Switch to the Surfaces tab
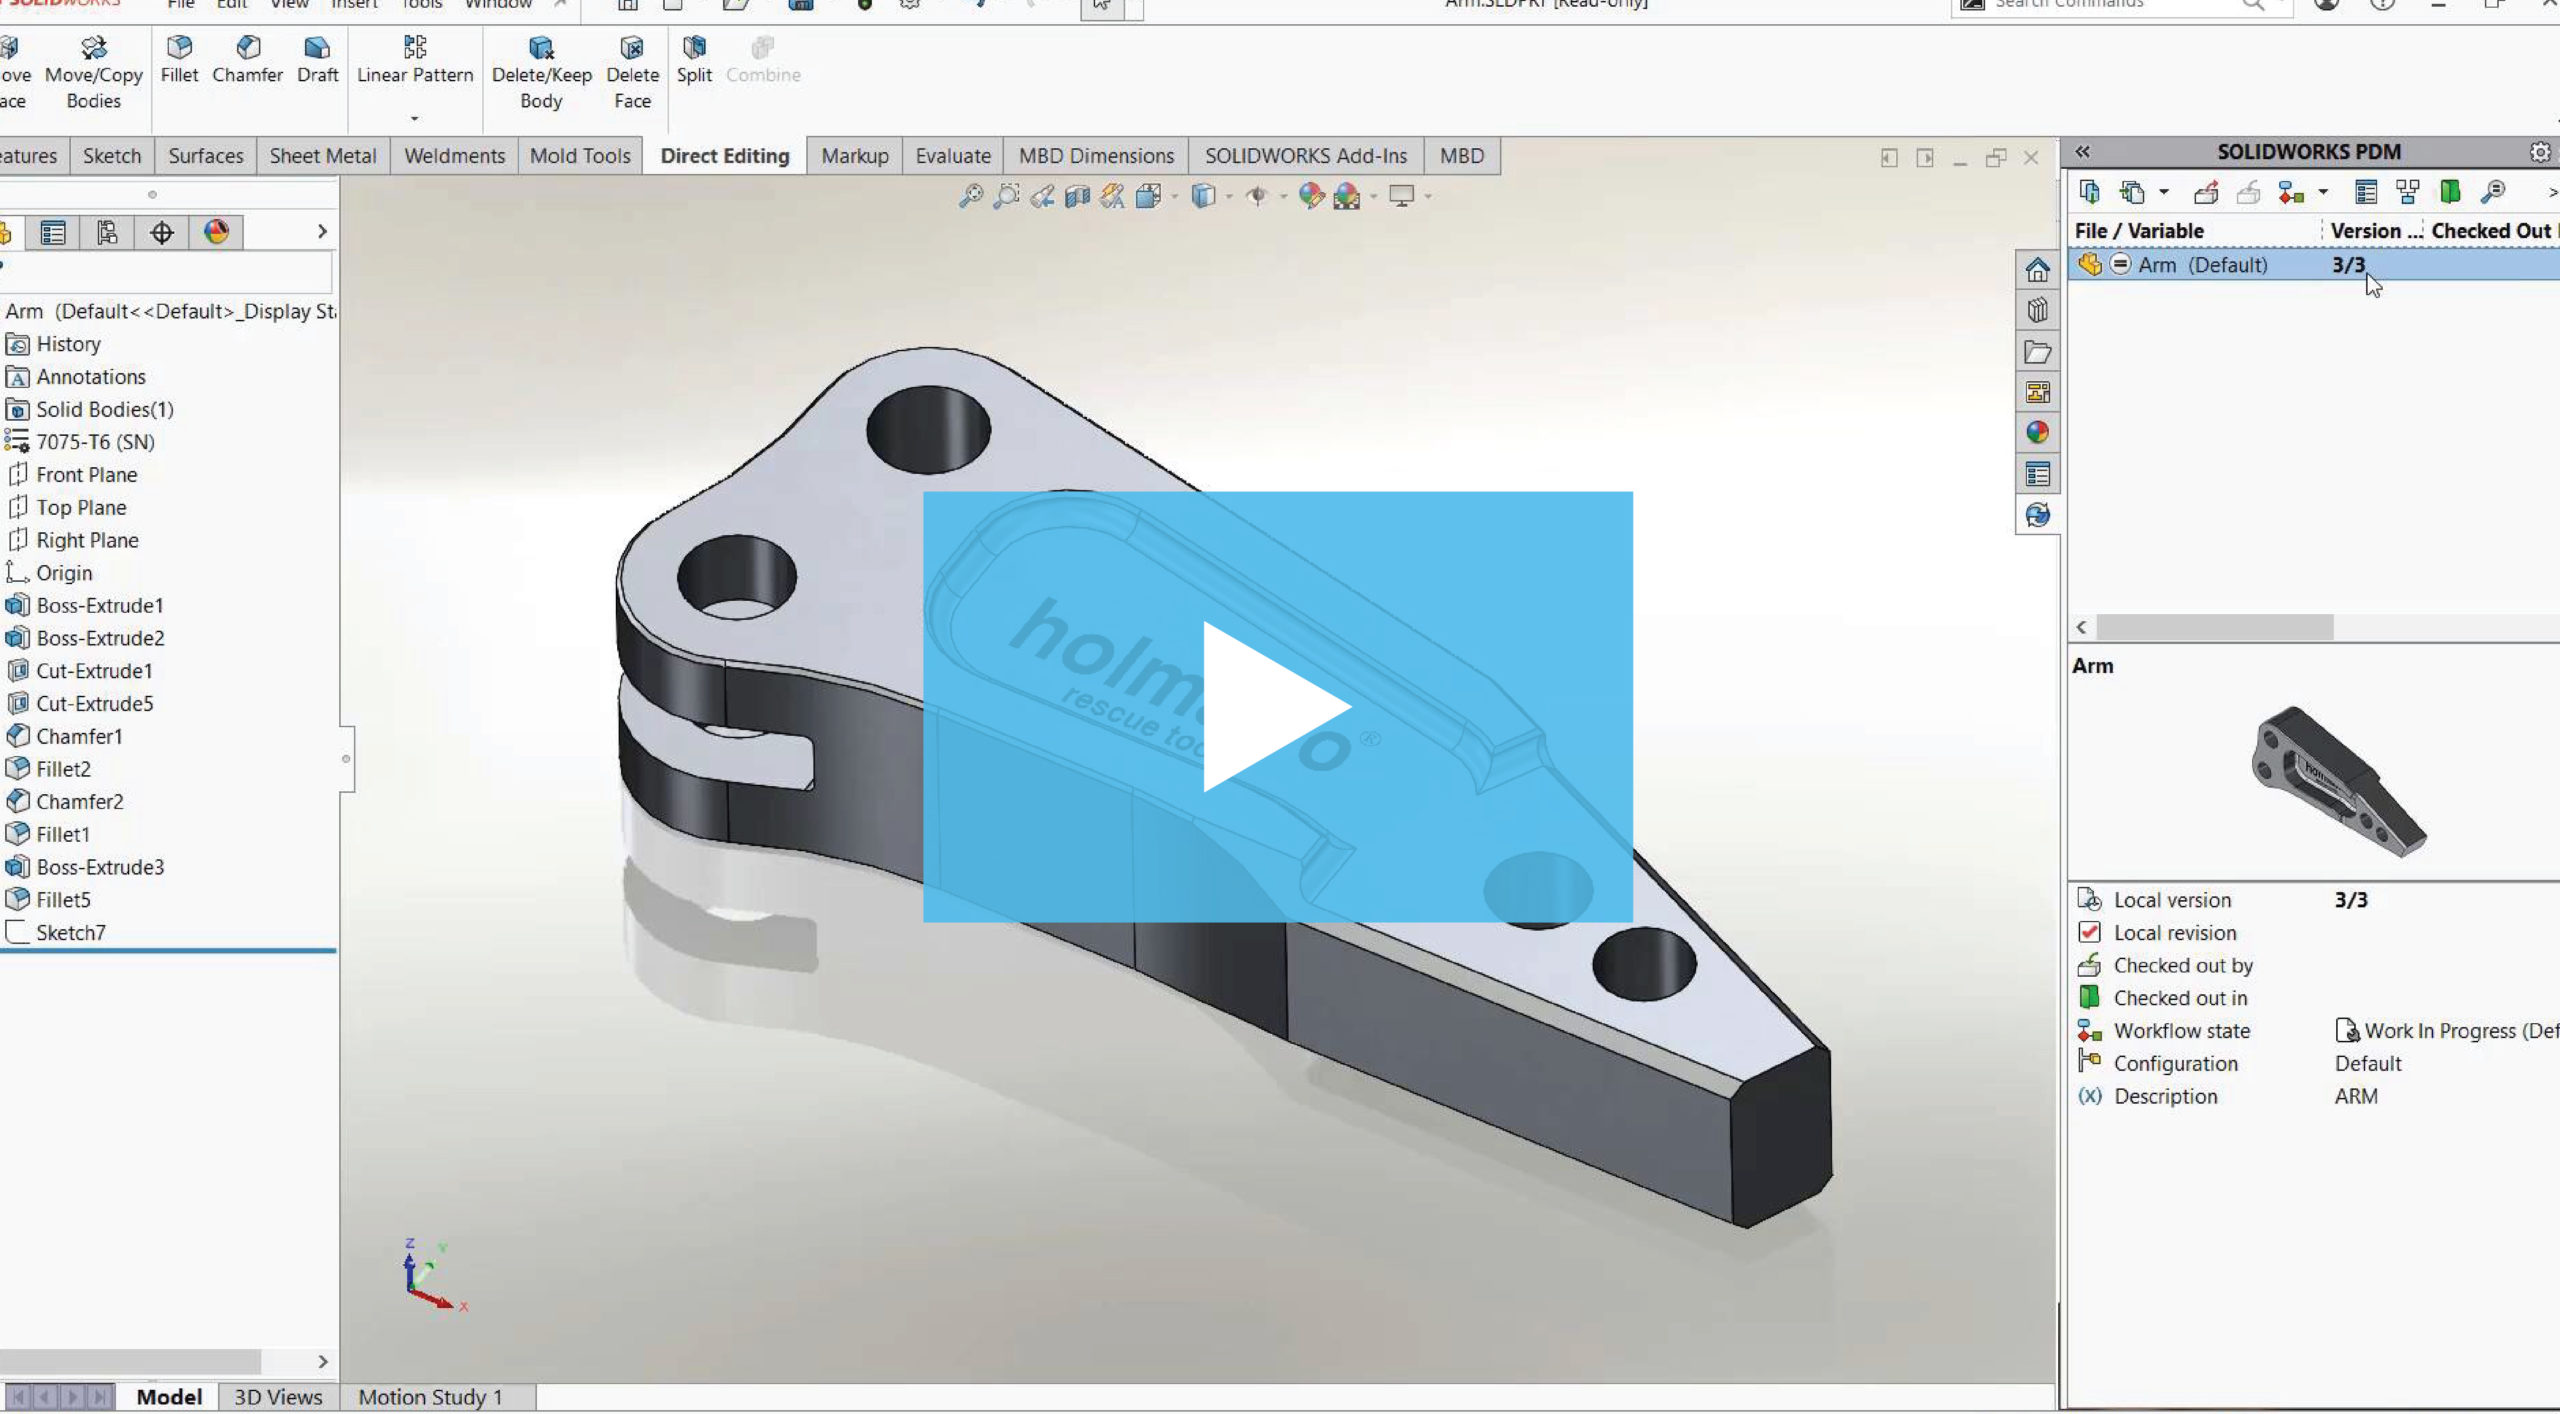Viewport: 2560px width, 1414px height. [x=206, y=156]
